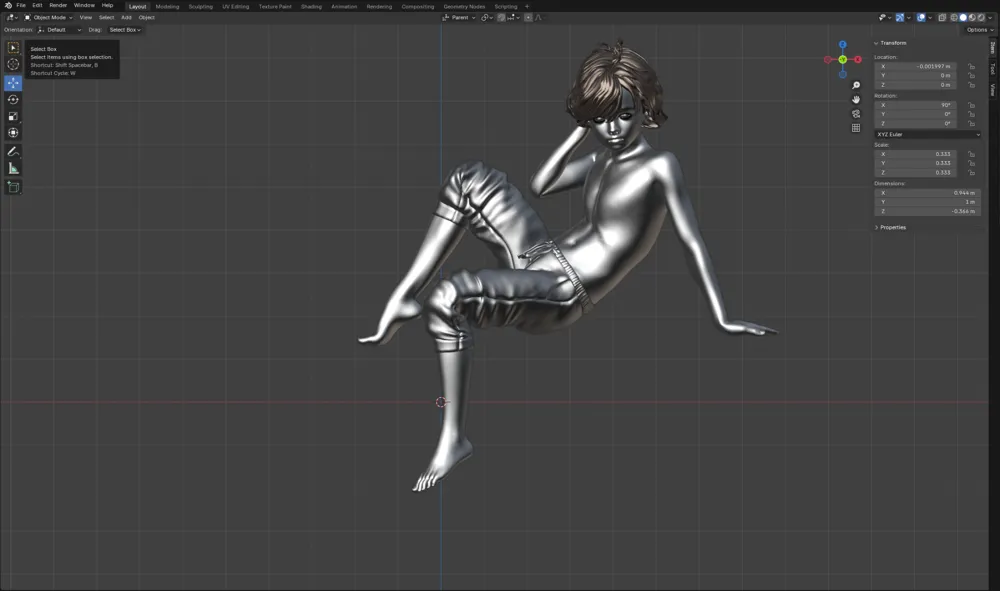
Task: Toggle the camera view icon
Action: coord(856,113)
